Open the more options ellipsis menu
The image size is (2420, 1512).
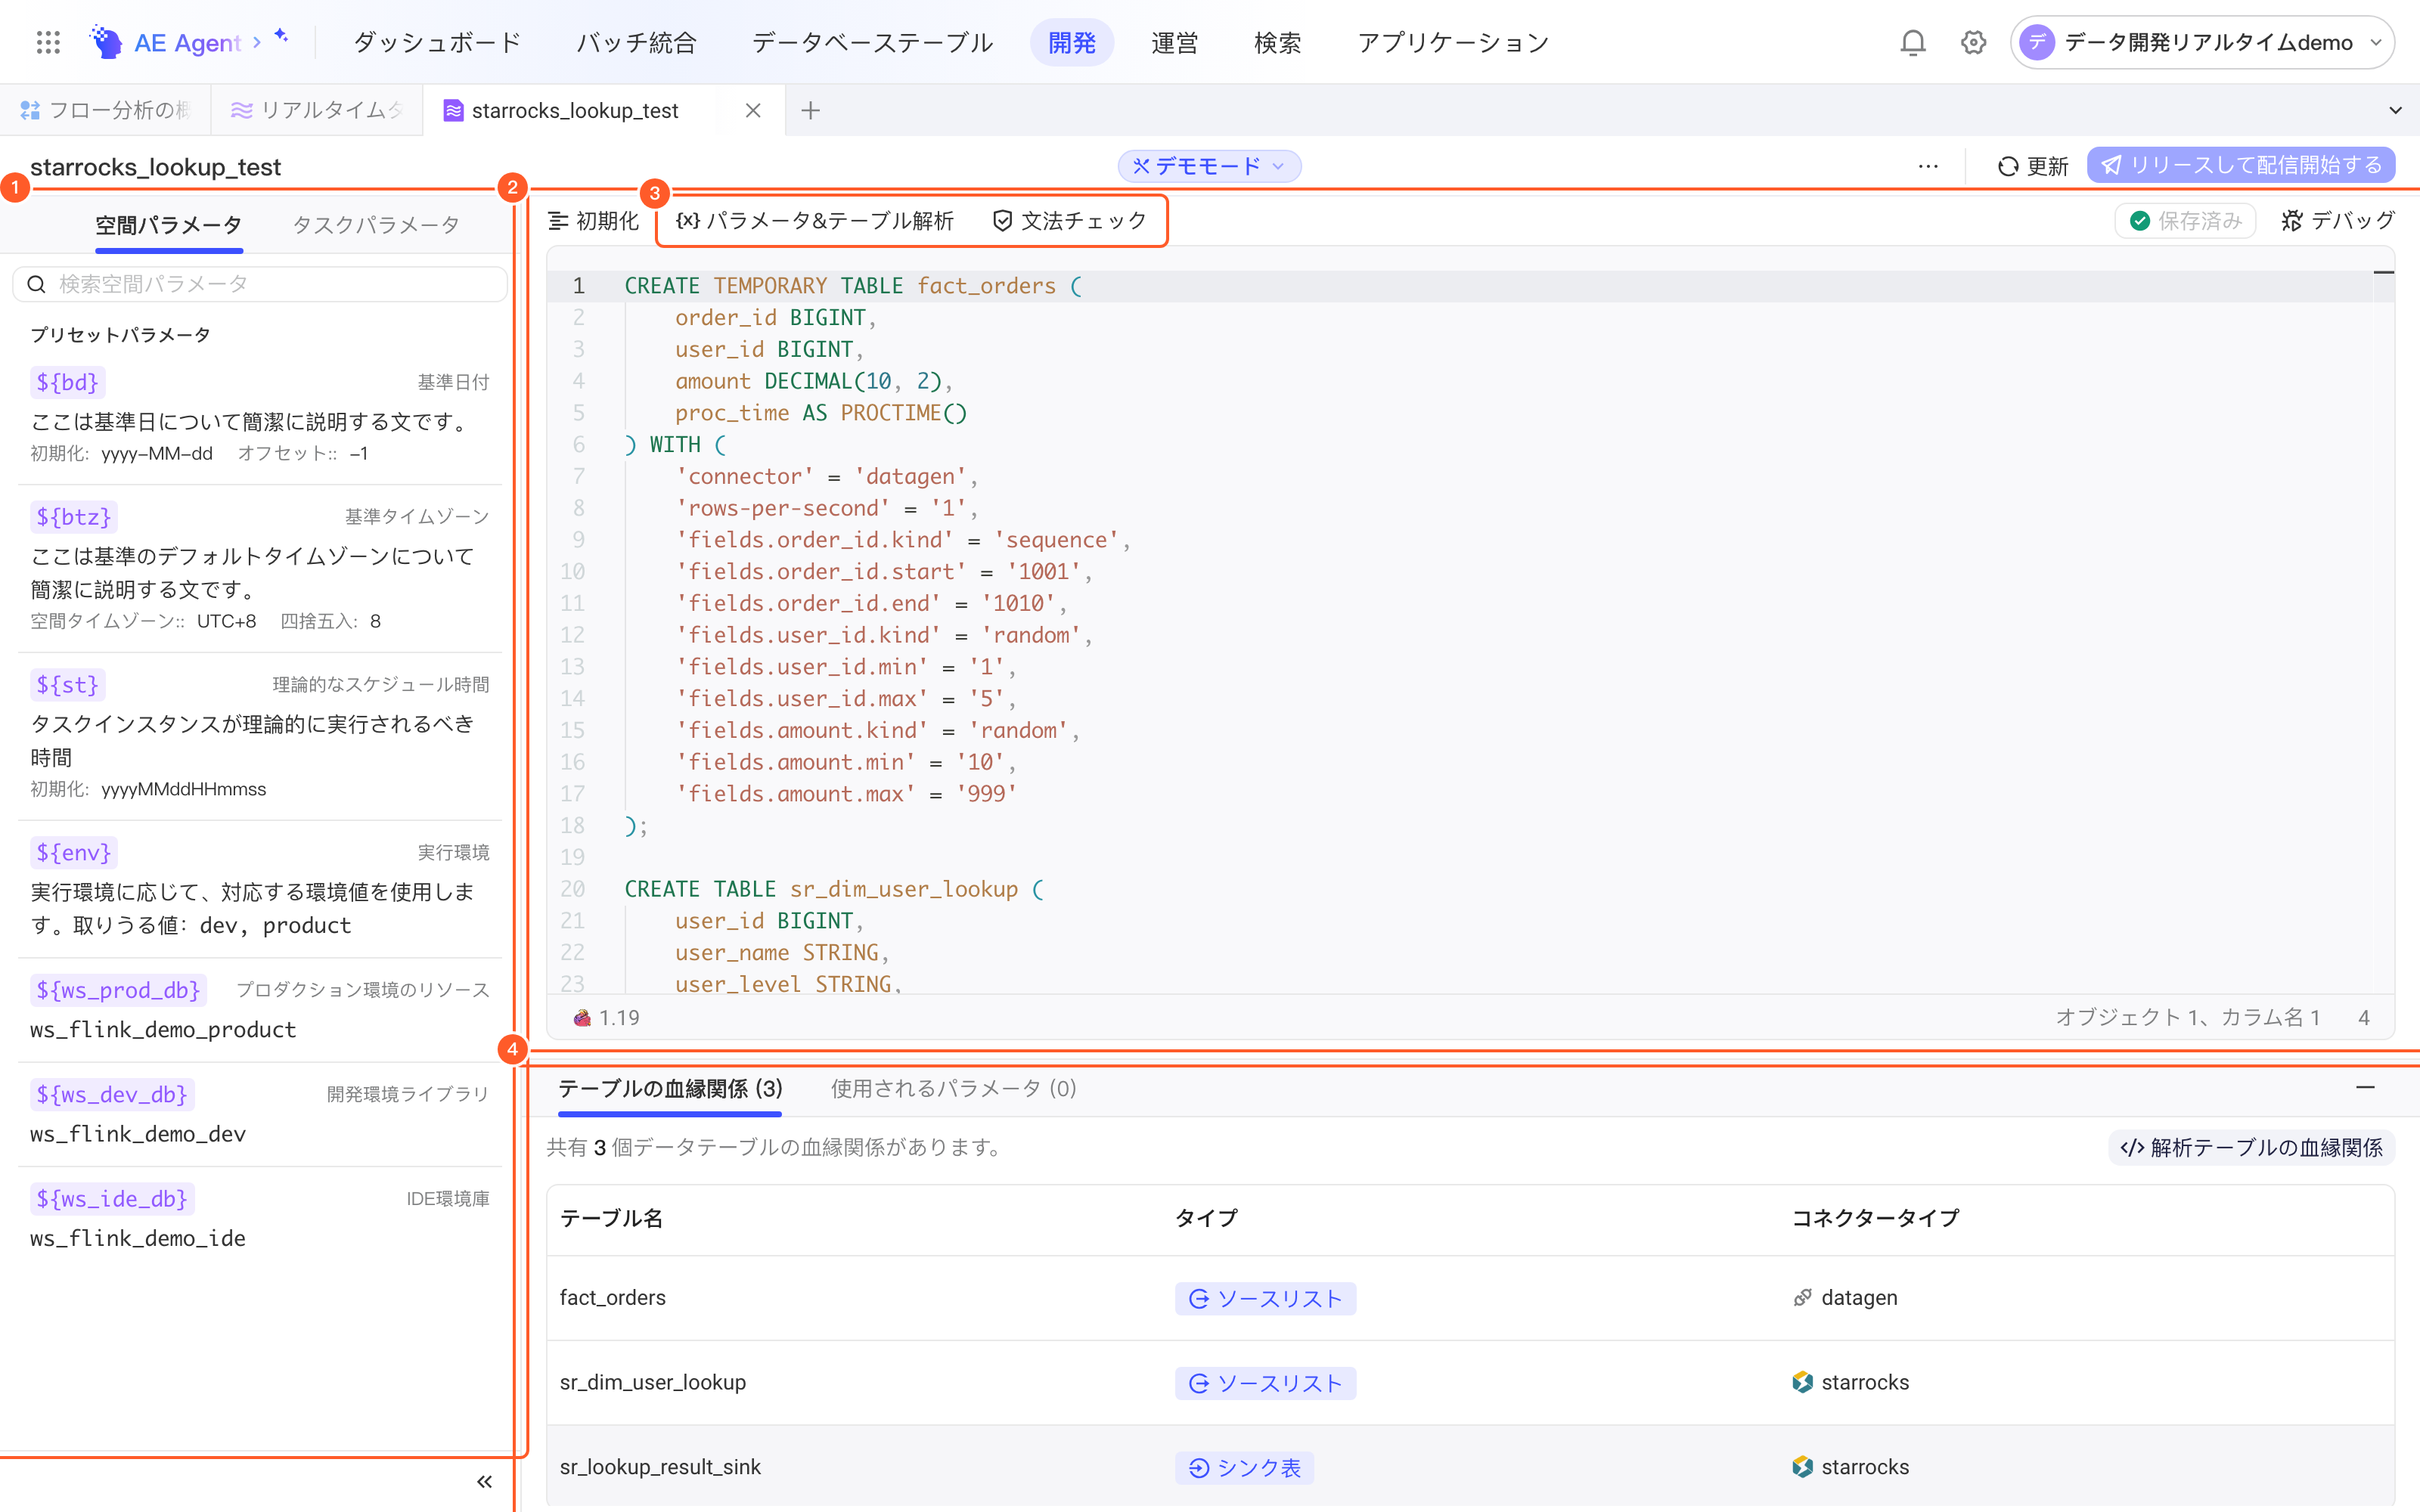(x=1928, y=166)
